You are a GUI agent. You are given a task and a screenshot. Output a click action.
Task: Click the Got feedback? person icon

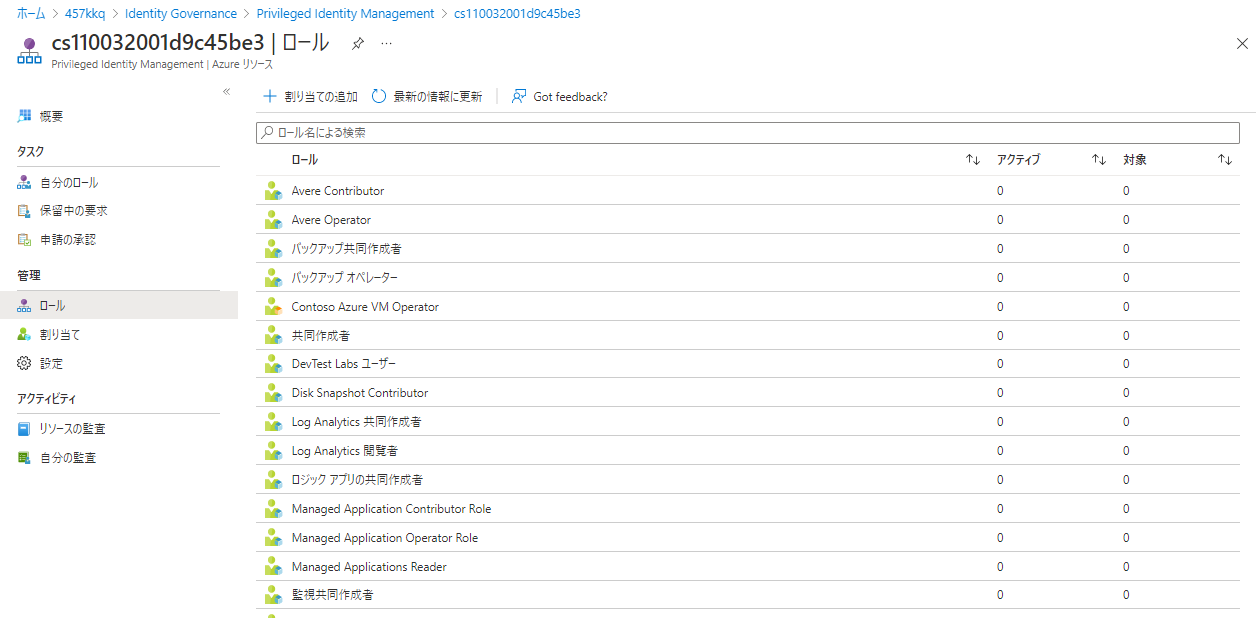pos(519,96)
